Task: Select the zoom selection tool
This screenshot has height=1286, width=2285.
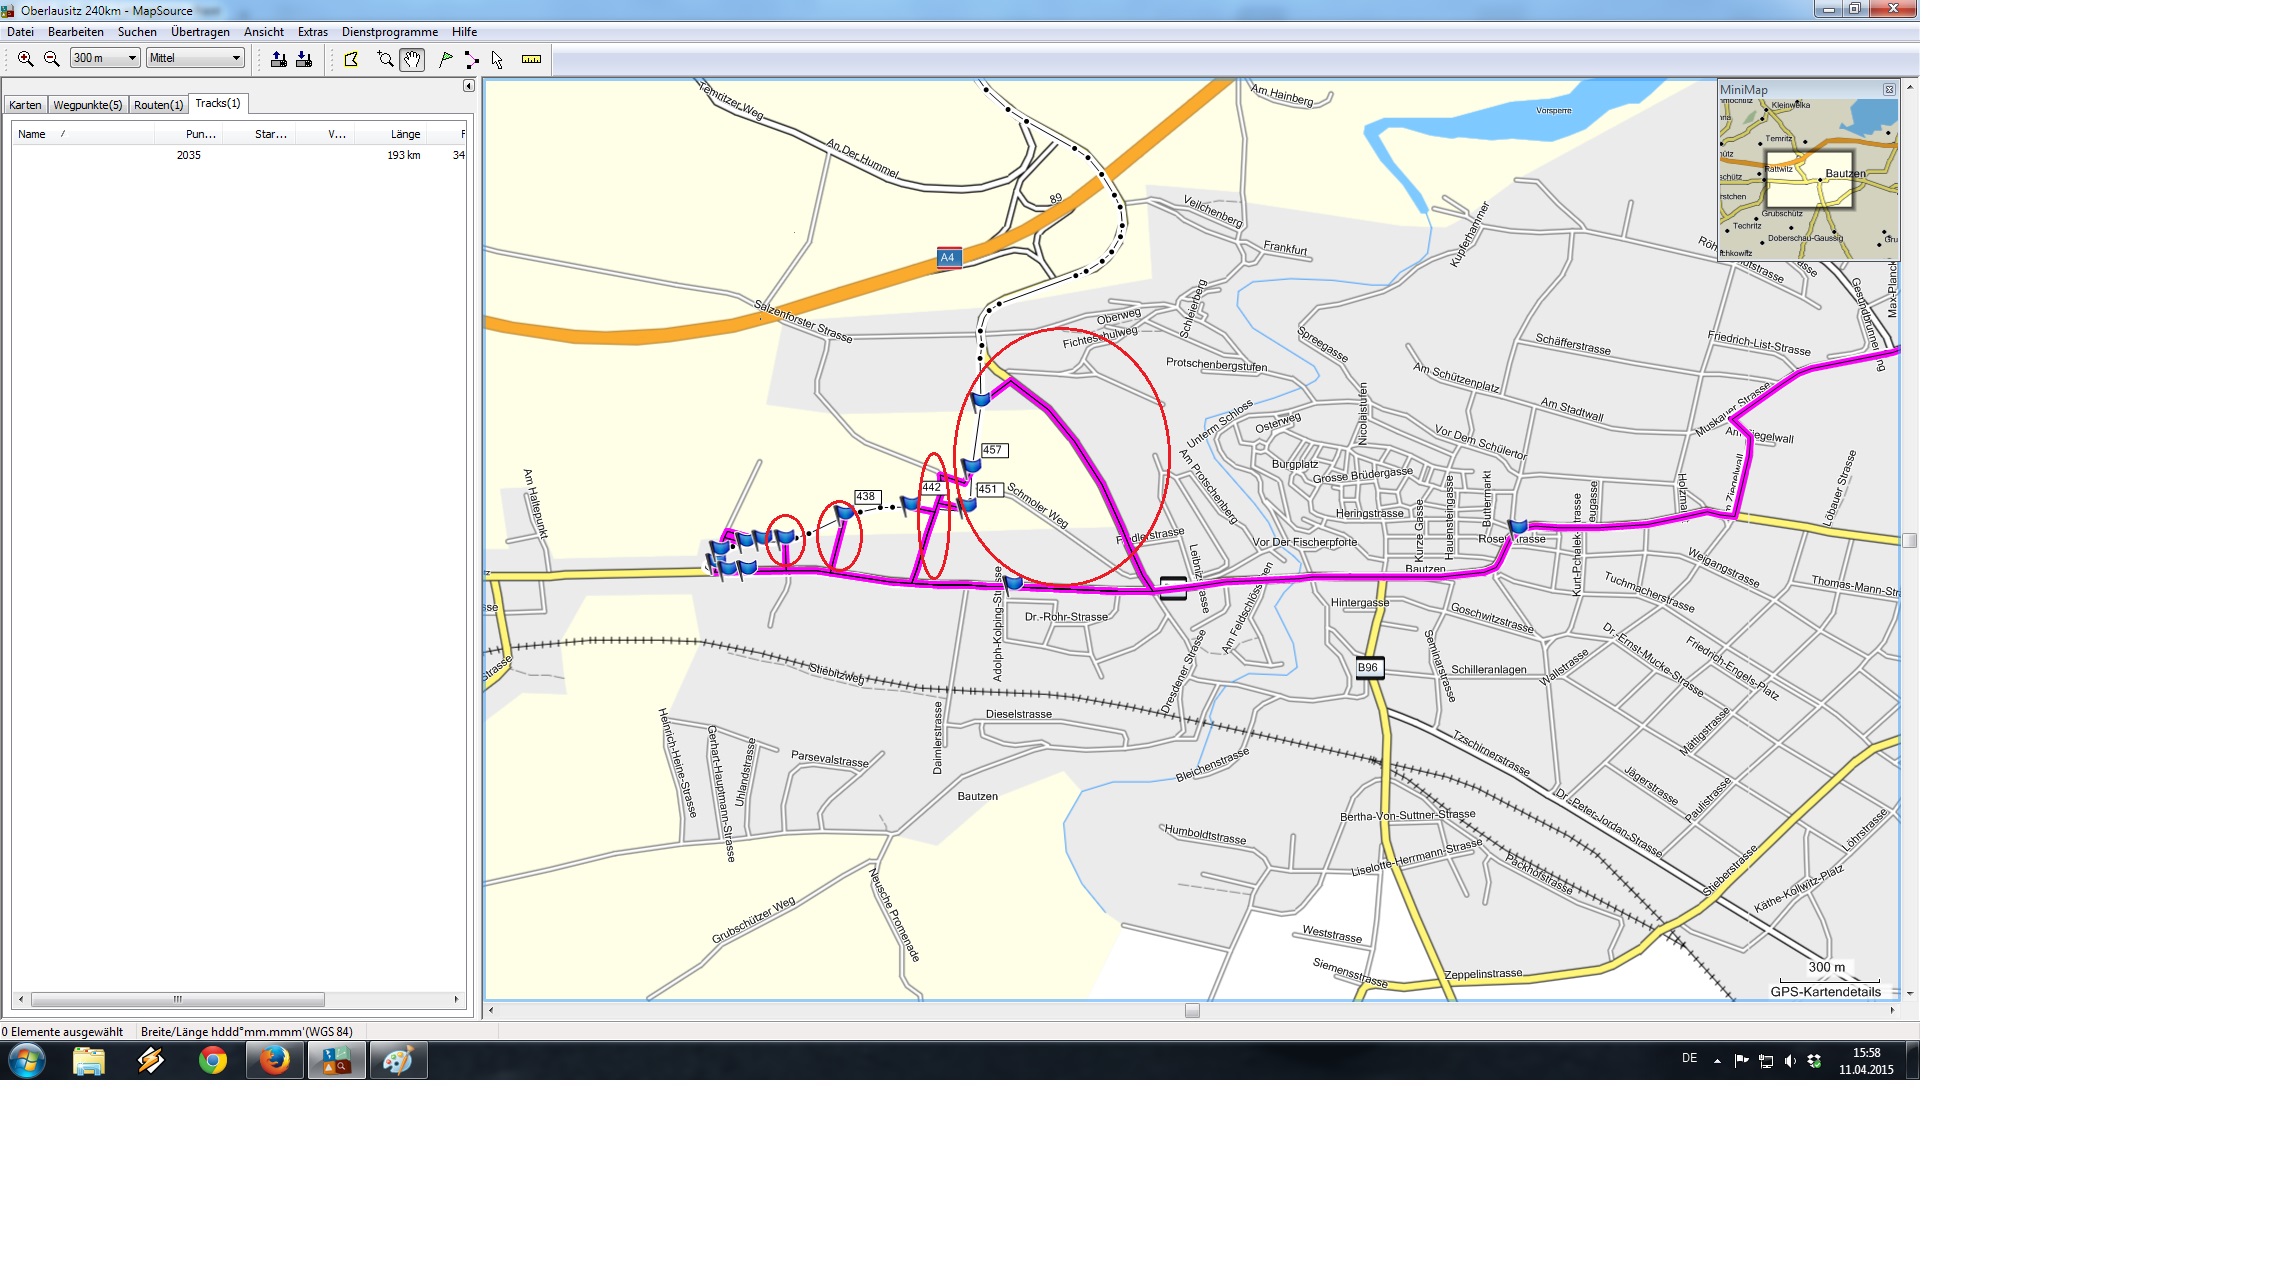Action: coord(385,59)
